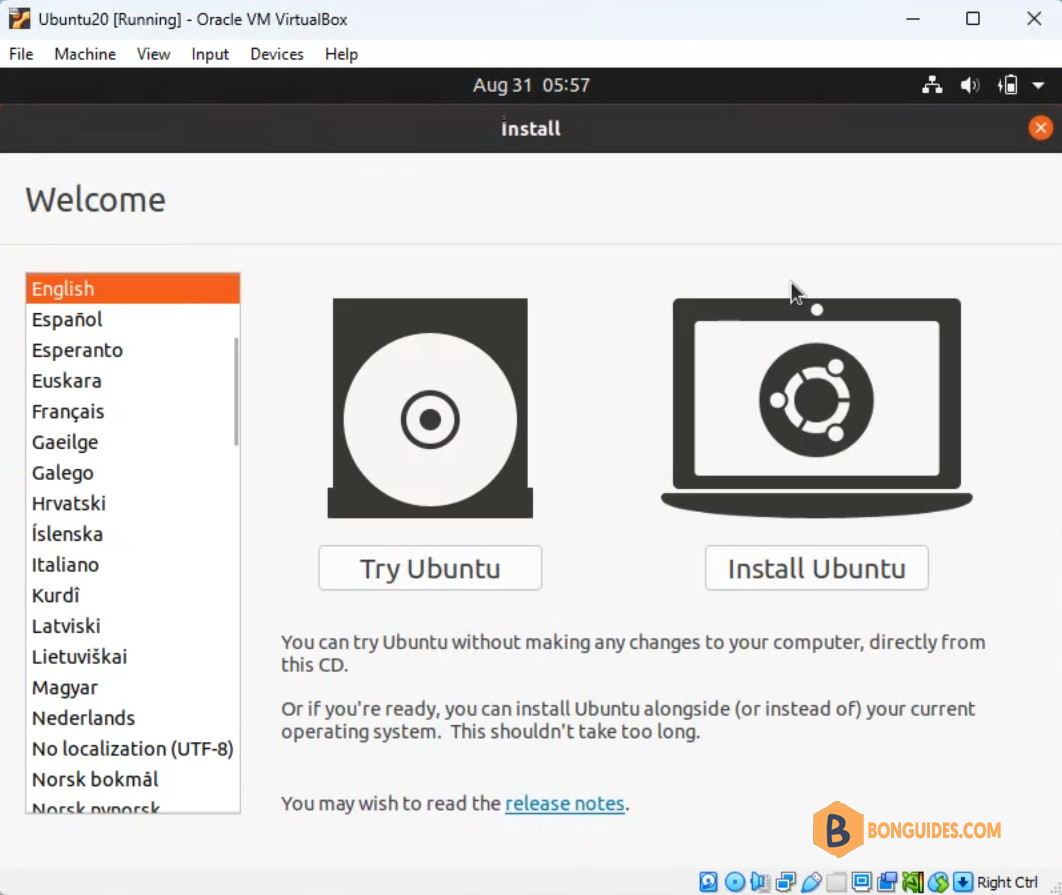Screen dimensions: 1062x895
Task: Minimize the VirtualBox window
Action: pos(913,19)
